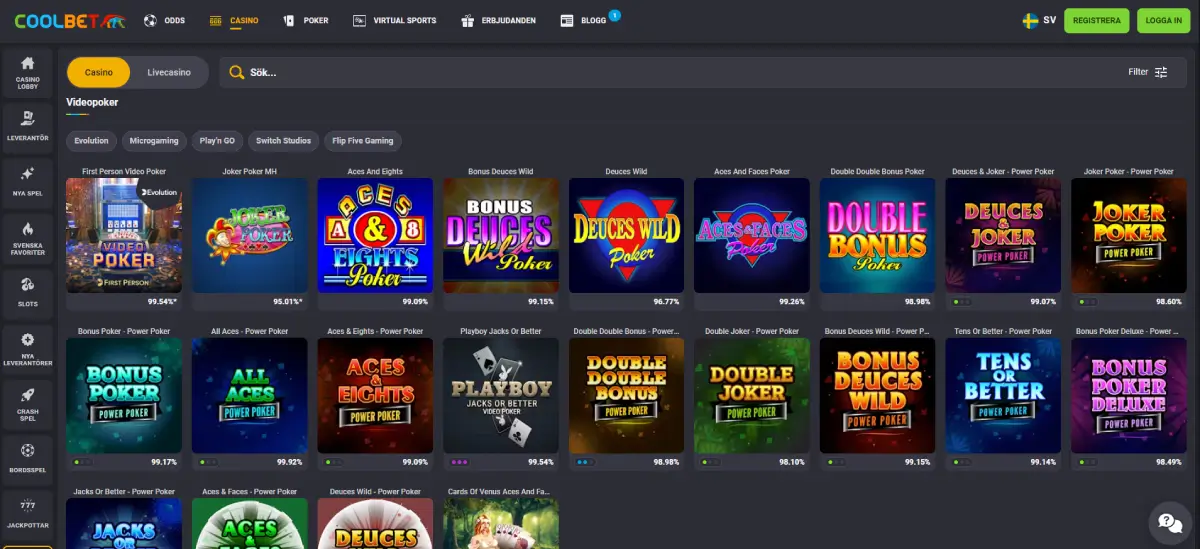Go to Odds section
This screenshot has width=1200, height=549.
coord(165,20)
